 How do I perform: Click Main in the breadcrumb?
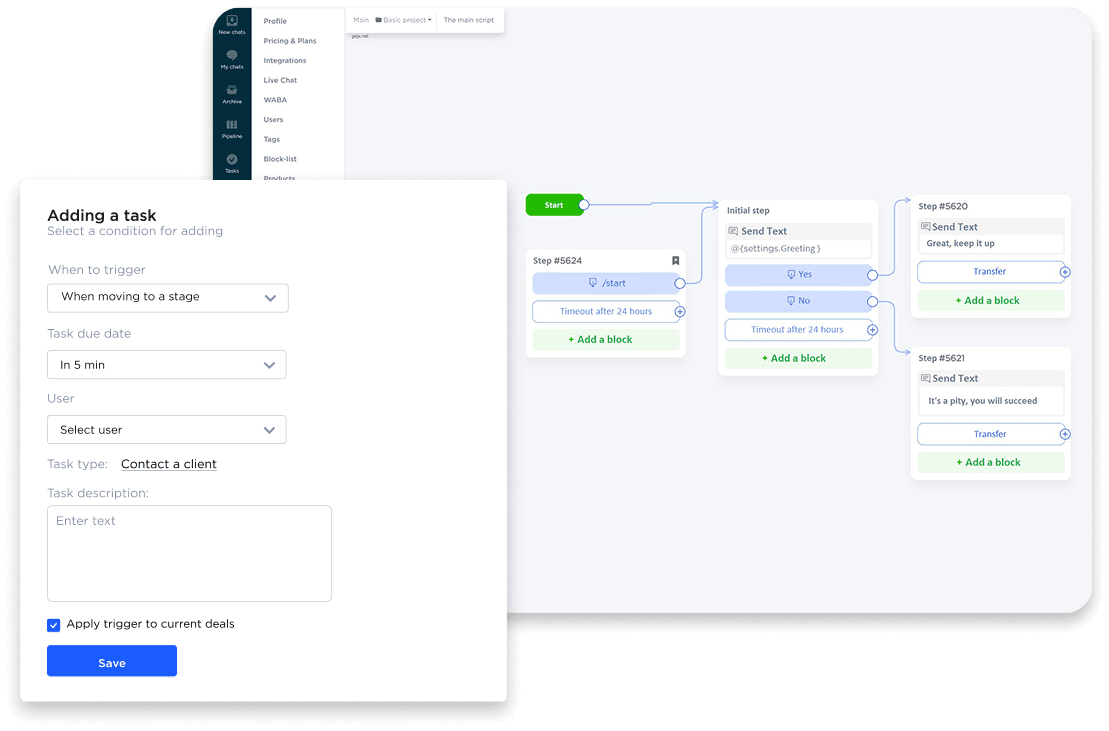pos(361,20)
